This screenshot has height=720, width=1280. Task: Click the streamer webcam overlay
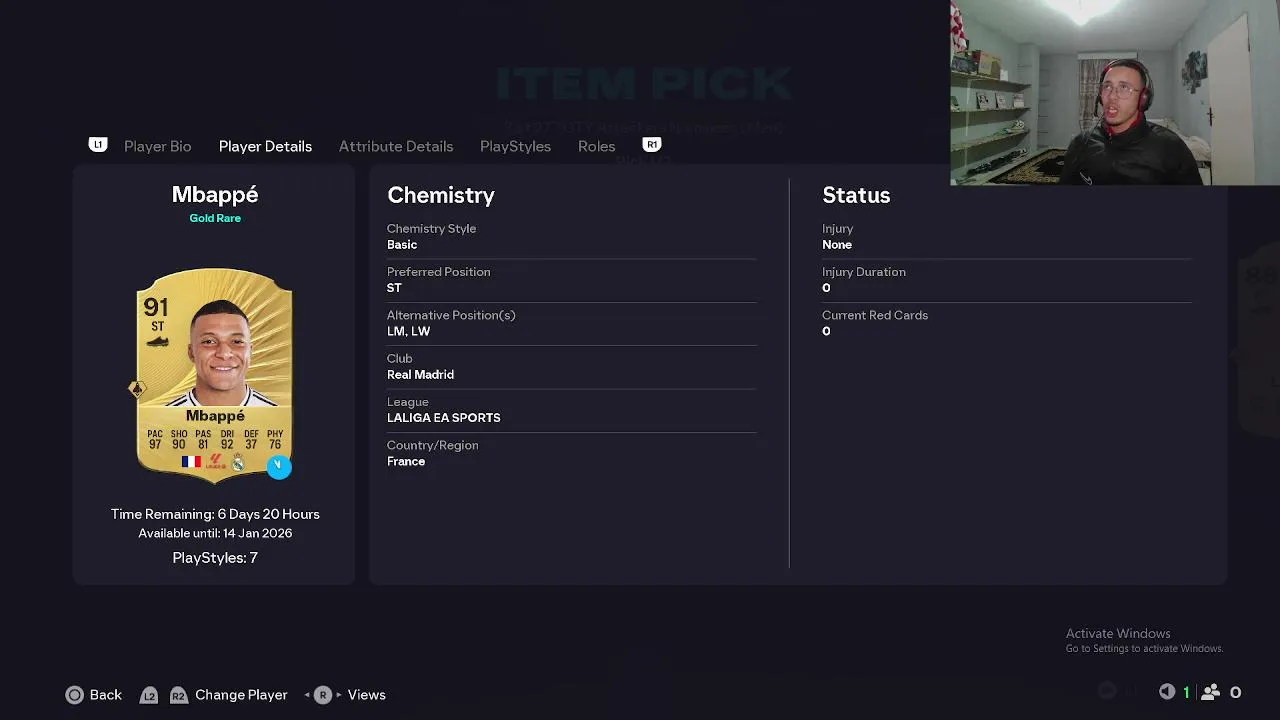[1115, 92]
